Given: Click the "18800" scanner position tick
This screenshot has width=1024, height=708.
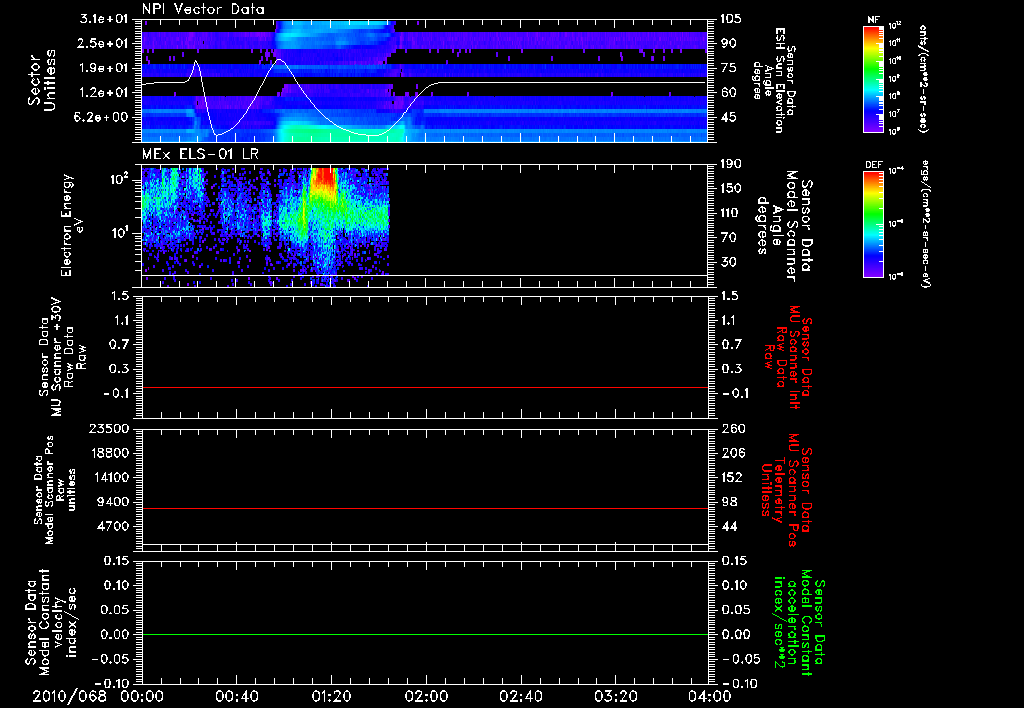Looking at the screenshot, I should coord(109,453).
